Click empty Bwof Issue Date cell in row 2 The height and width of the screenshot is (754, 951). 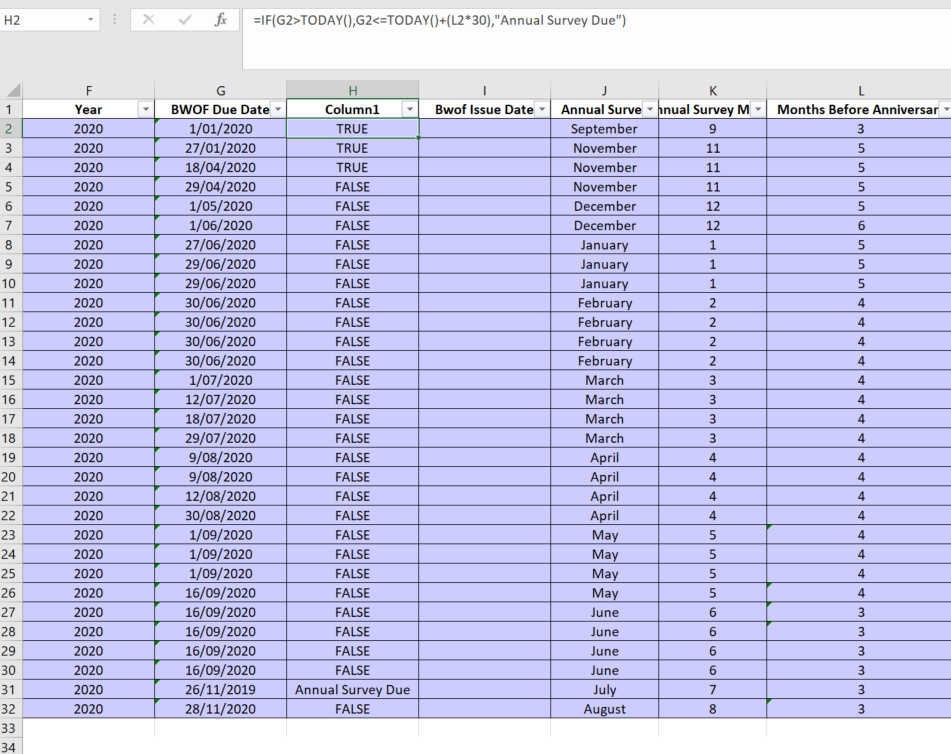tap(485, 129)
